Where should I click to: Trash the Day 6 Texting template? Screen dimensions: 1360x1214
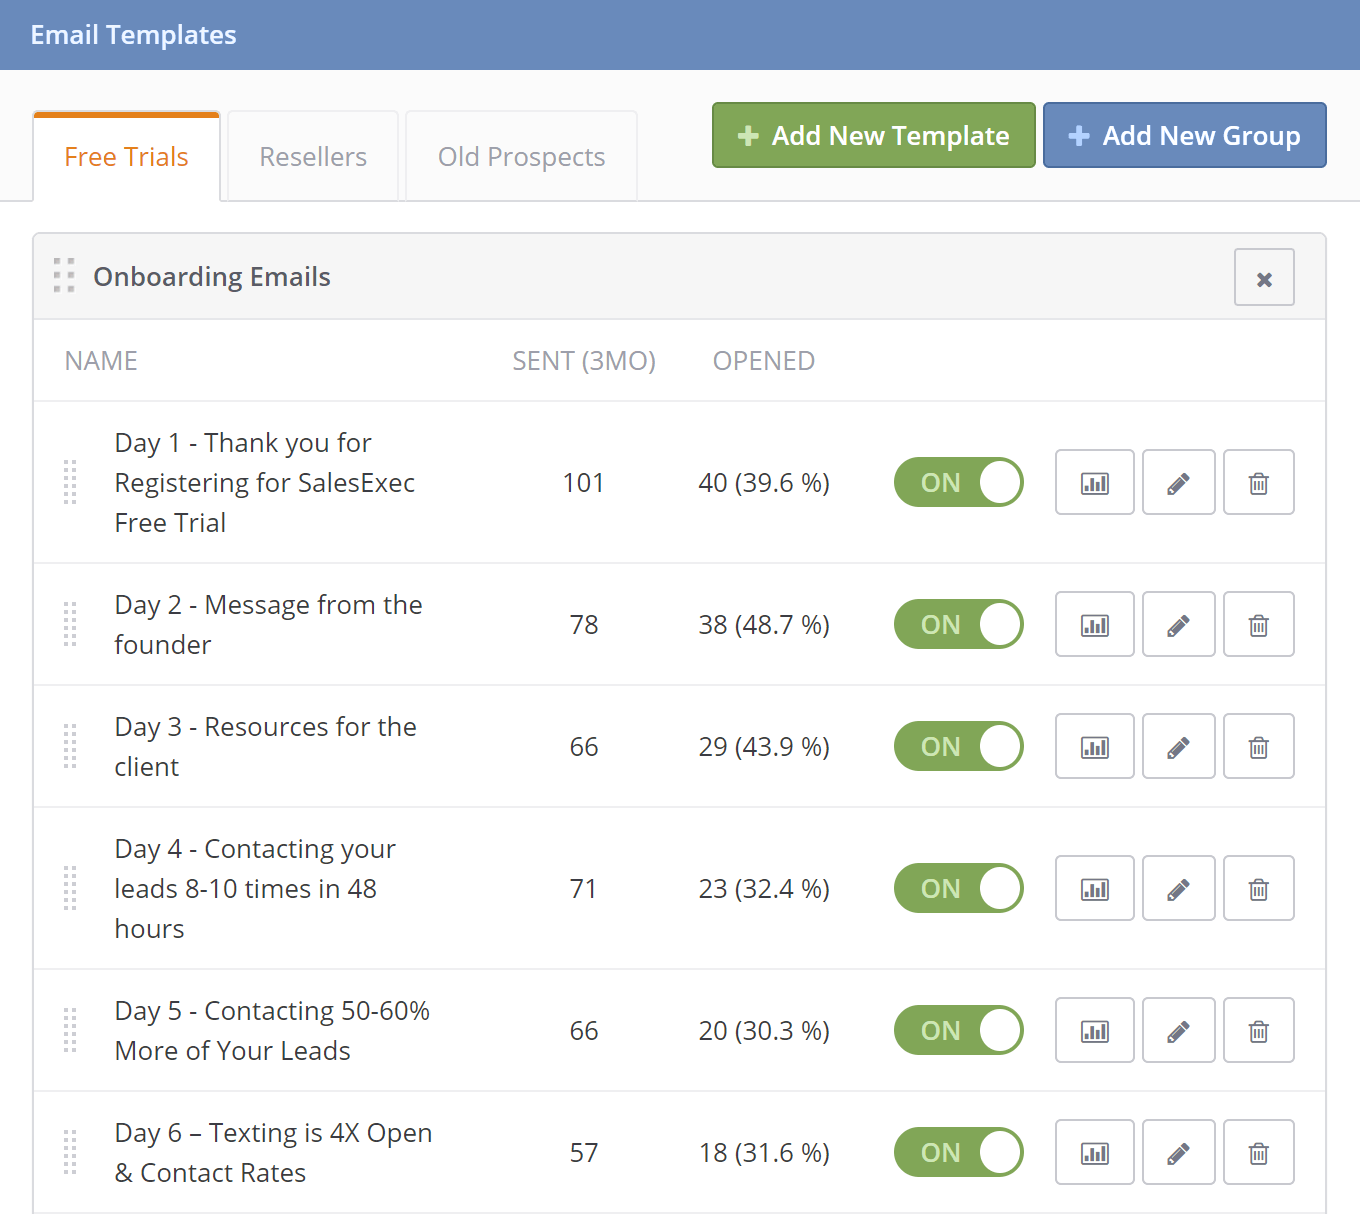click(x=1258, y=1152)
